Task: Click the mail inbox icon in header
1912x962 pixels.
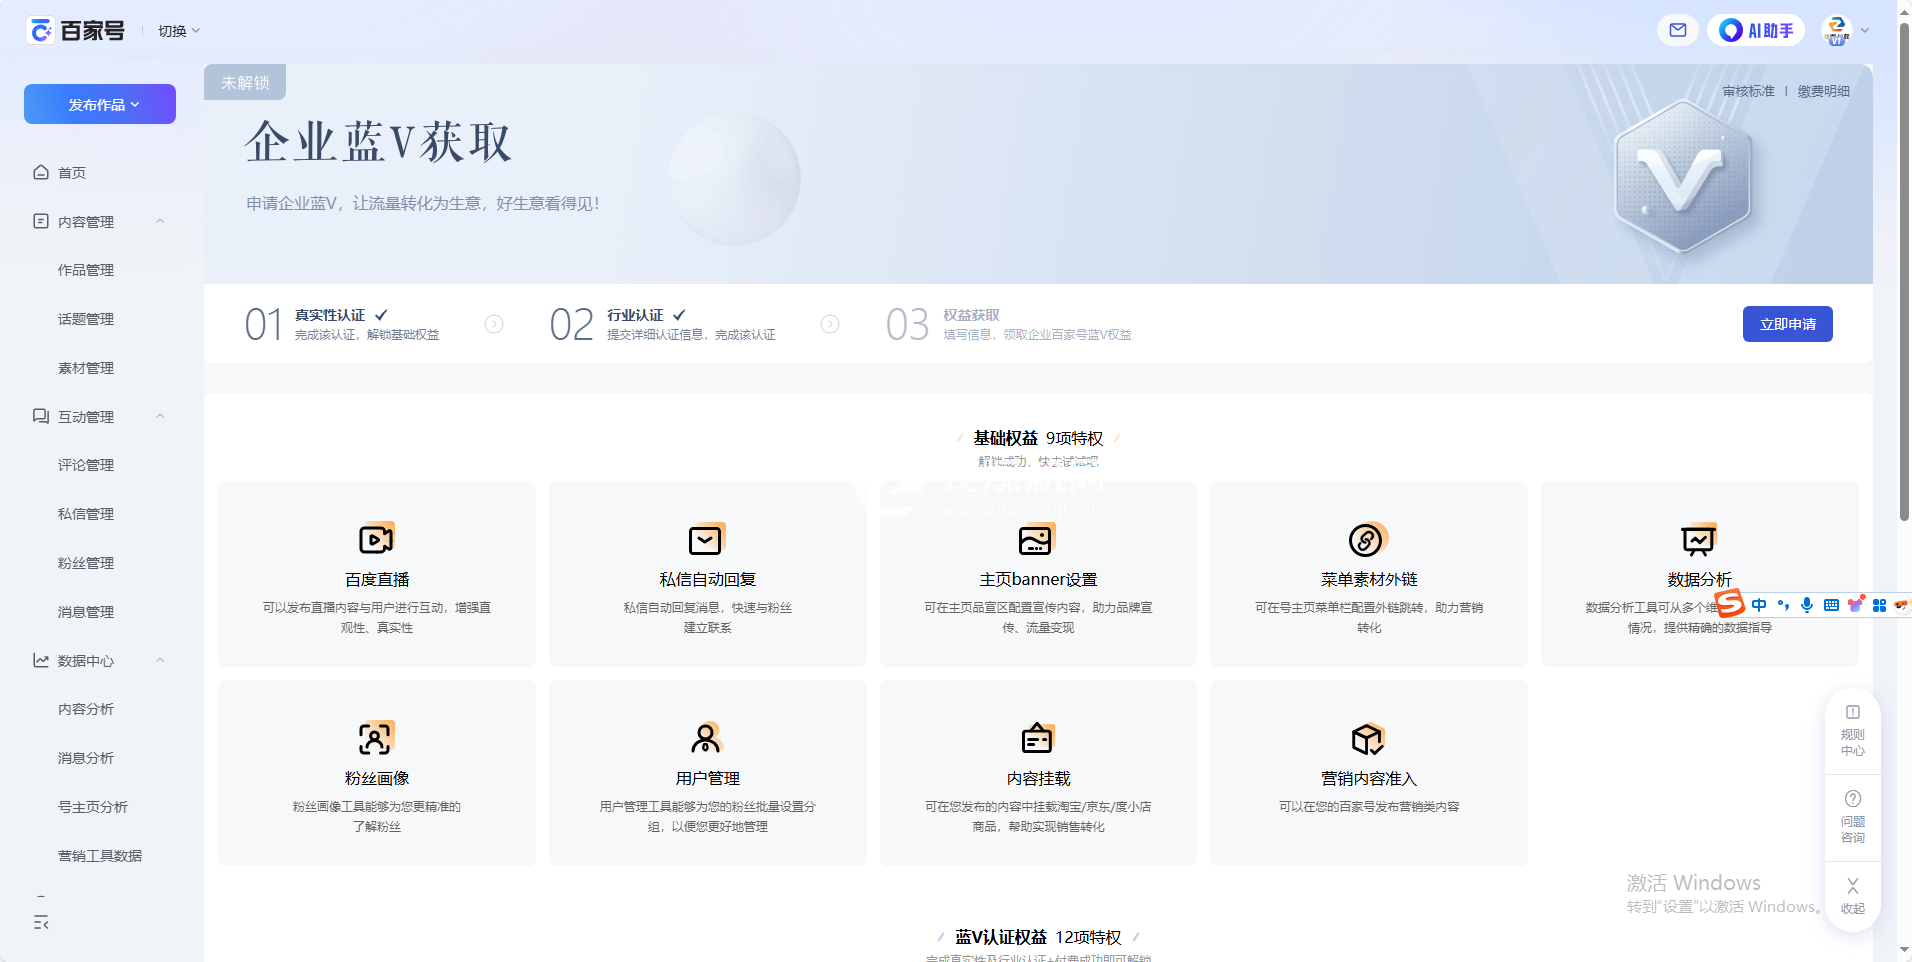Action: click(1677, 30)
